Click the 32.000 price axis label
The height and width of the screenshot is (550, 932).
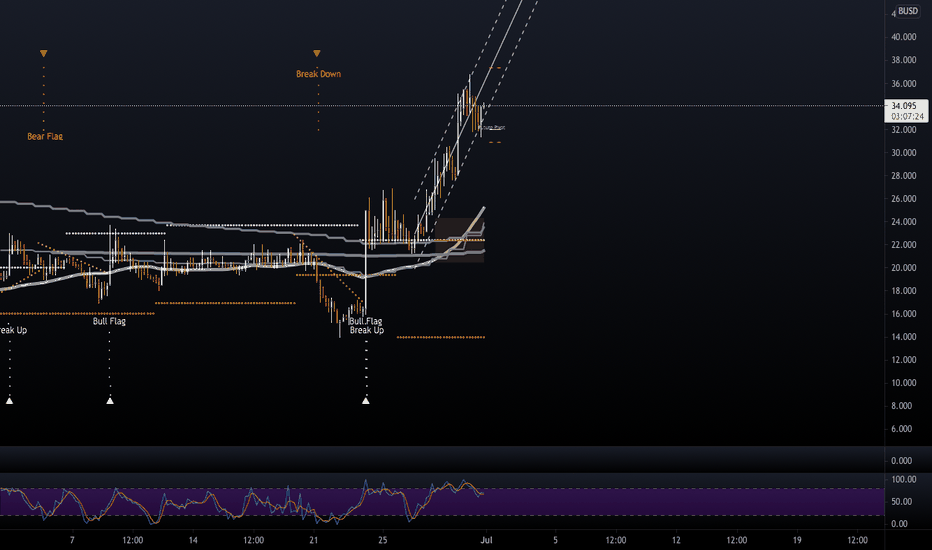(x=903, y=130)
